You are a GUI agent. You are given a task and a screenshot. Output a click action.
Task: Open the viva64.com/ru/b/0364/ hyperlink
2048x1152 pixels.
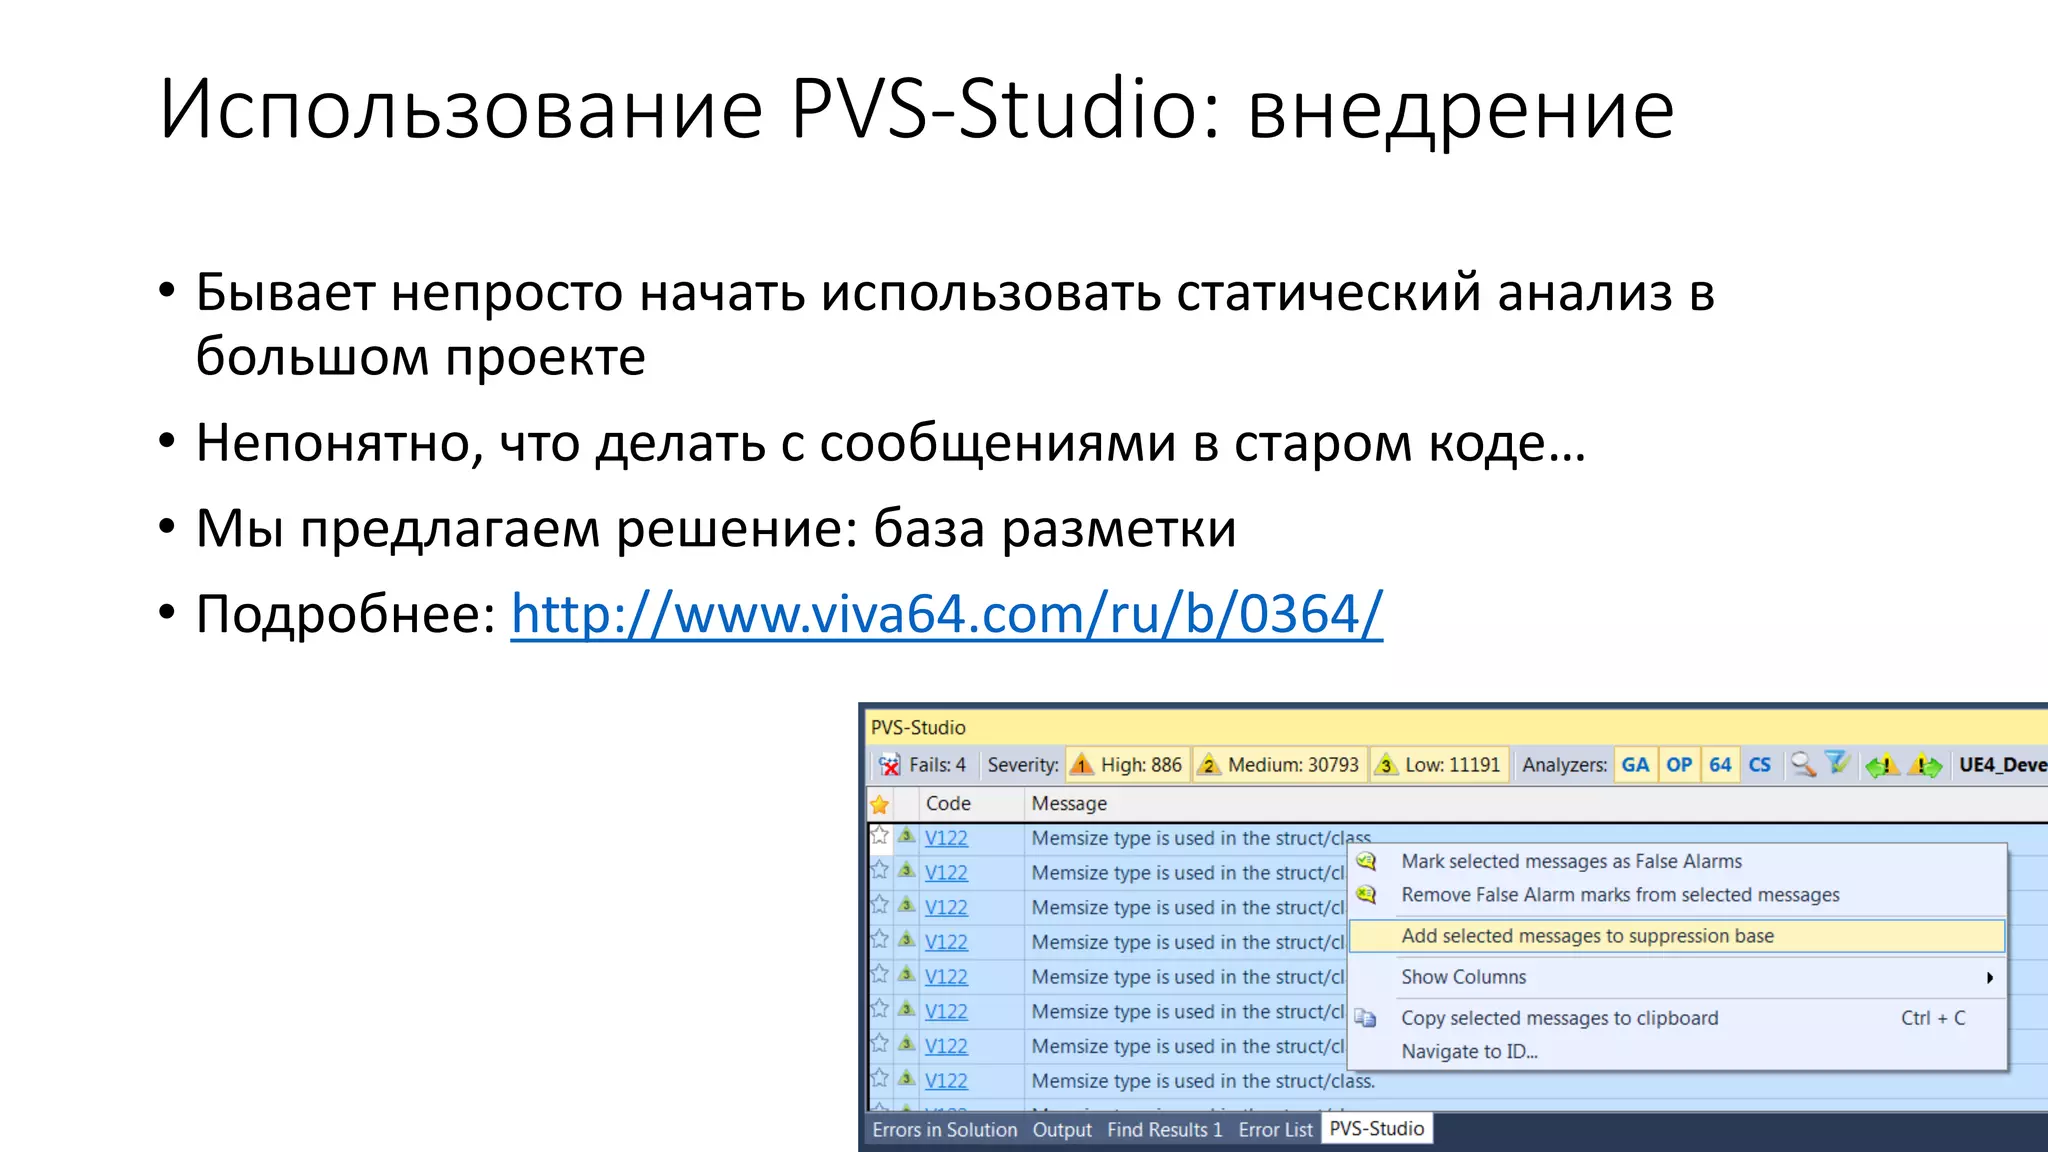coord(946,613)
